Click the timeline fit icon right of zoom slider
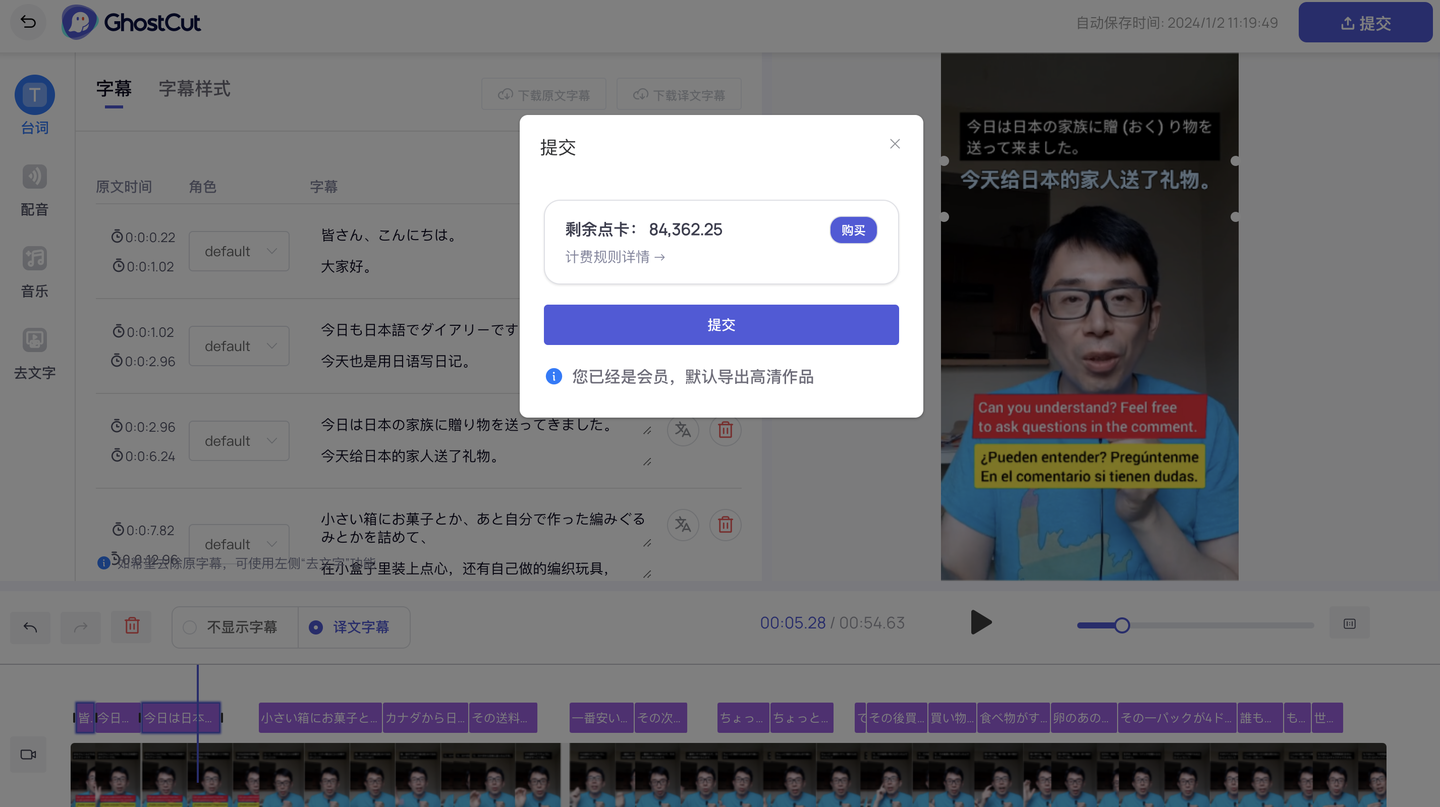The image size is (1440, 807). point(1349,624)
